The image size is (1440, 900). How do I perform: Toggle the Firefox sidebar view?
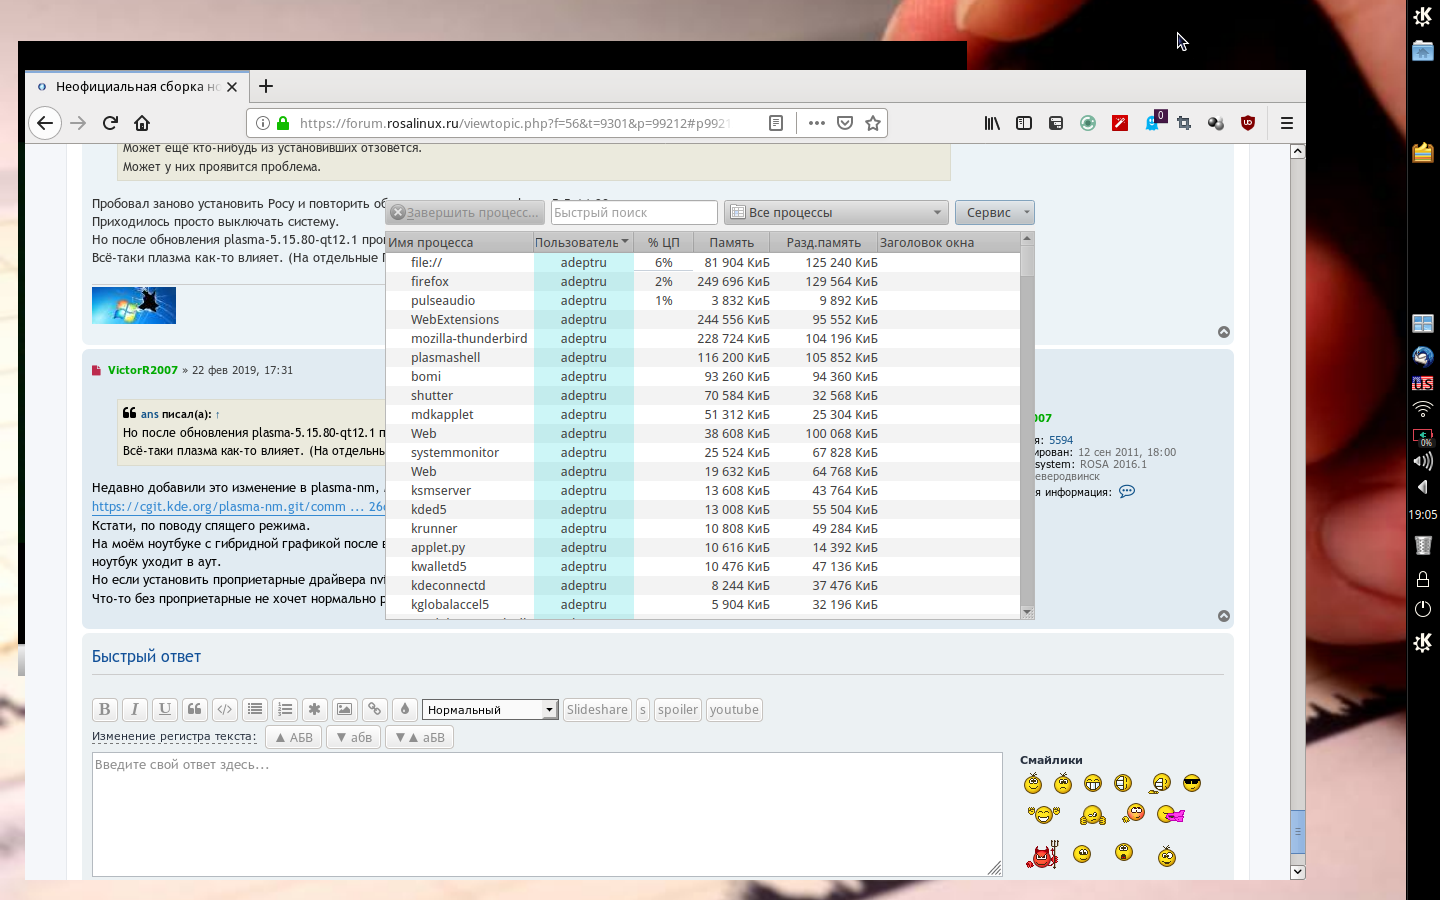(x=1024, y=123)
